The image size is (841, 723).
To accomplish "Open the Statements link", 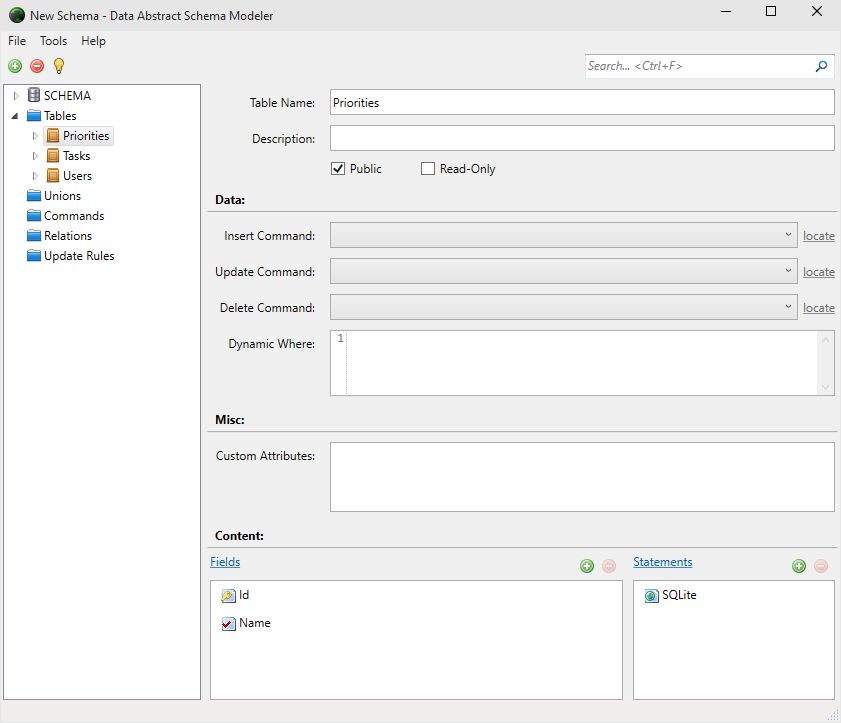I will (662, 562).
